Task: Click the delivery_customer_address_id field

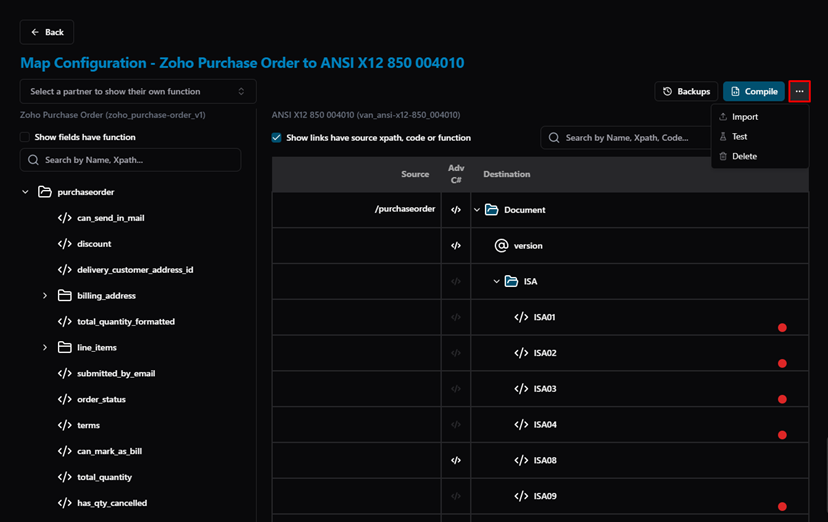Action: pyautogui.click(x=135, y=270)
